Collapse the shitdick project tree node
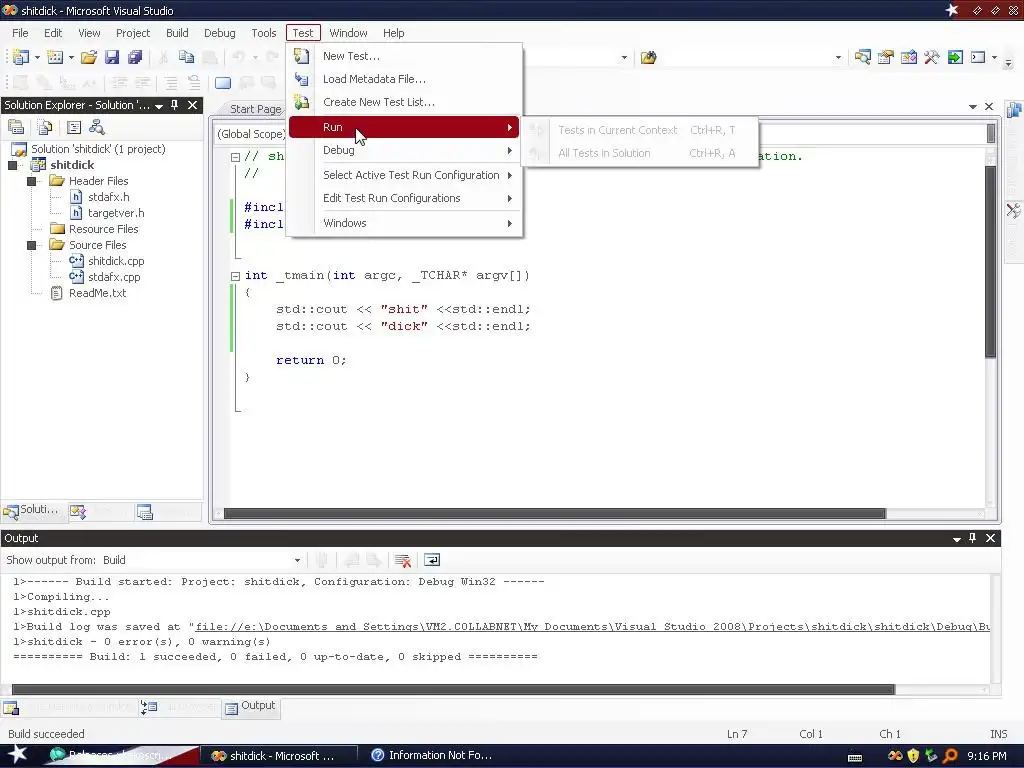Image resolution: width=1024 pixels, height=768 pixels. [x=12, y=165]
